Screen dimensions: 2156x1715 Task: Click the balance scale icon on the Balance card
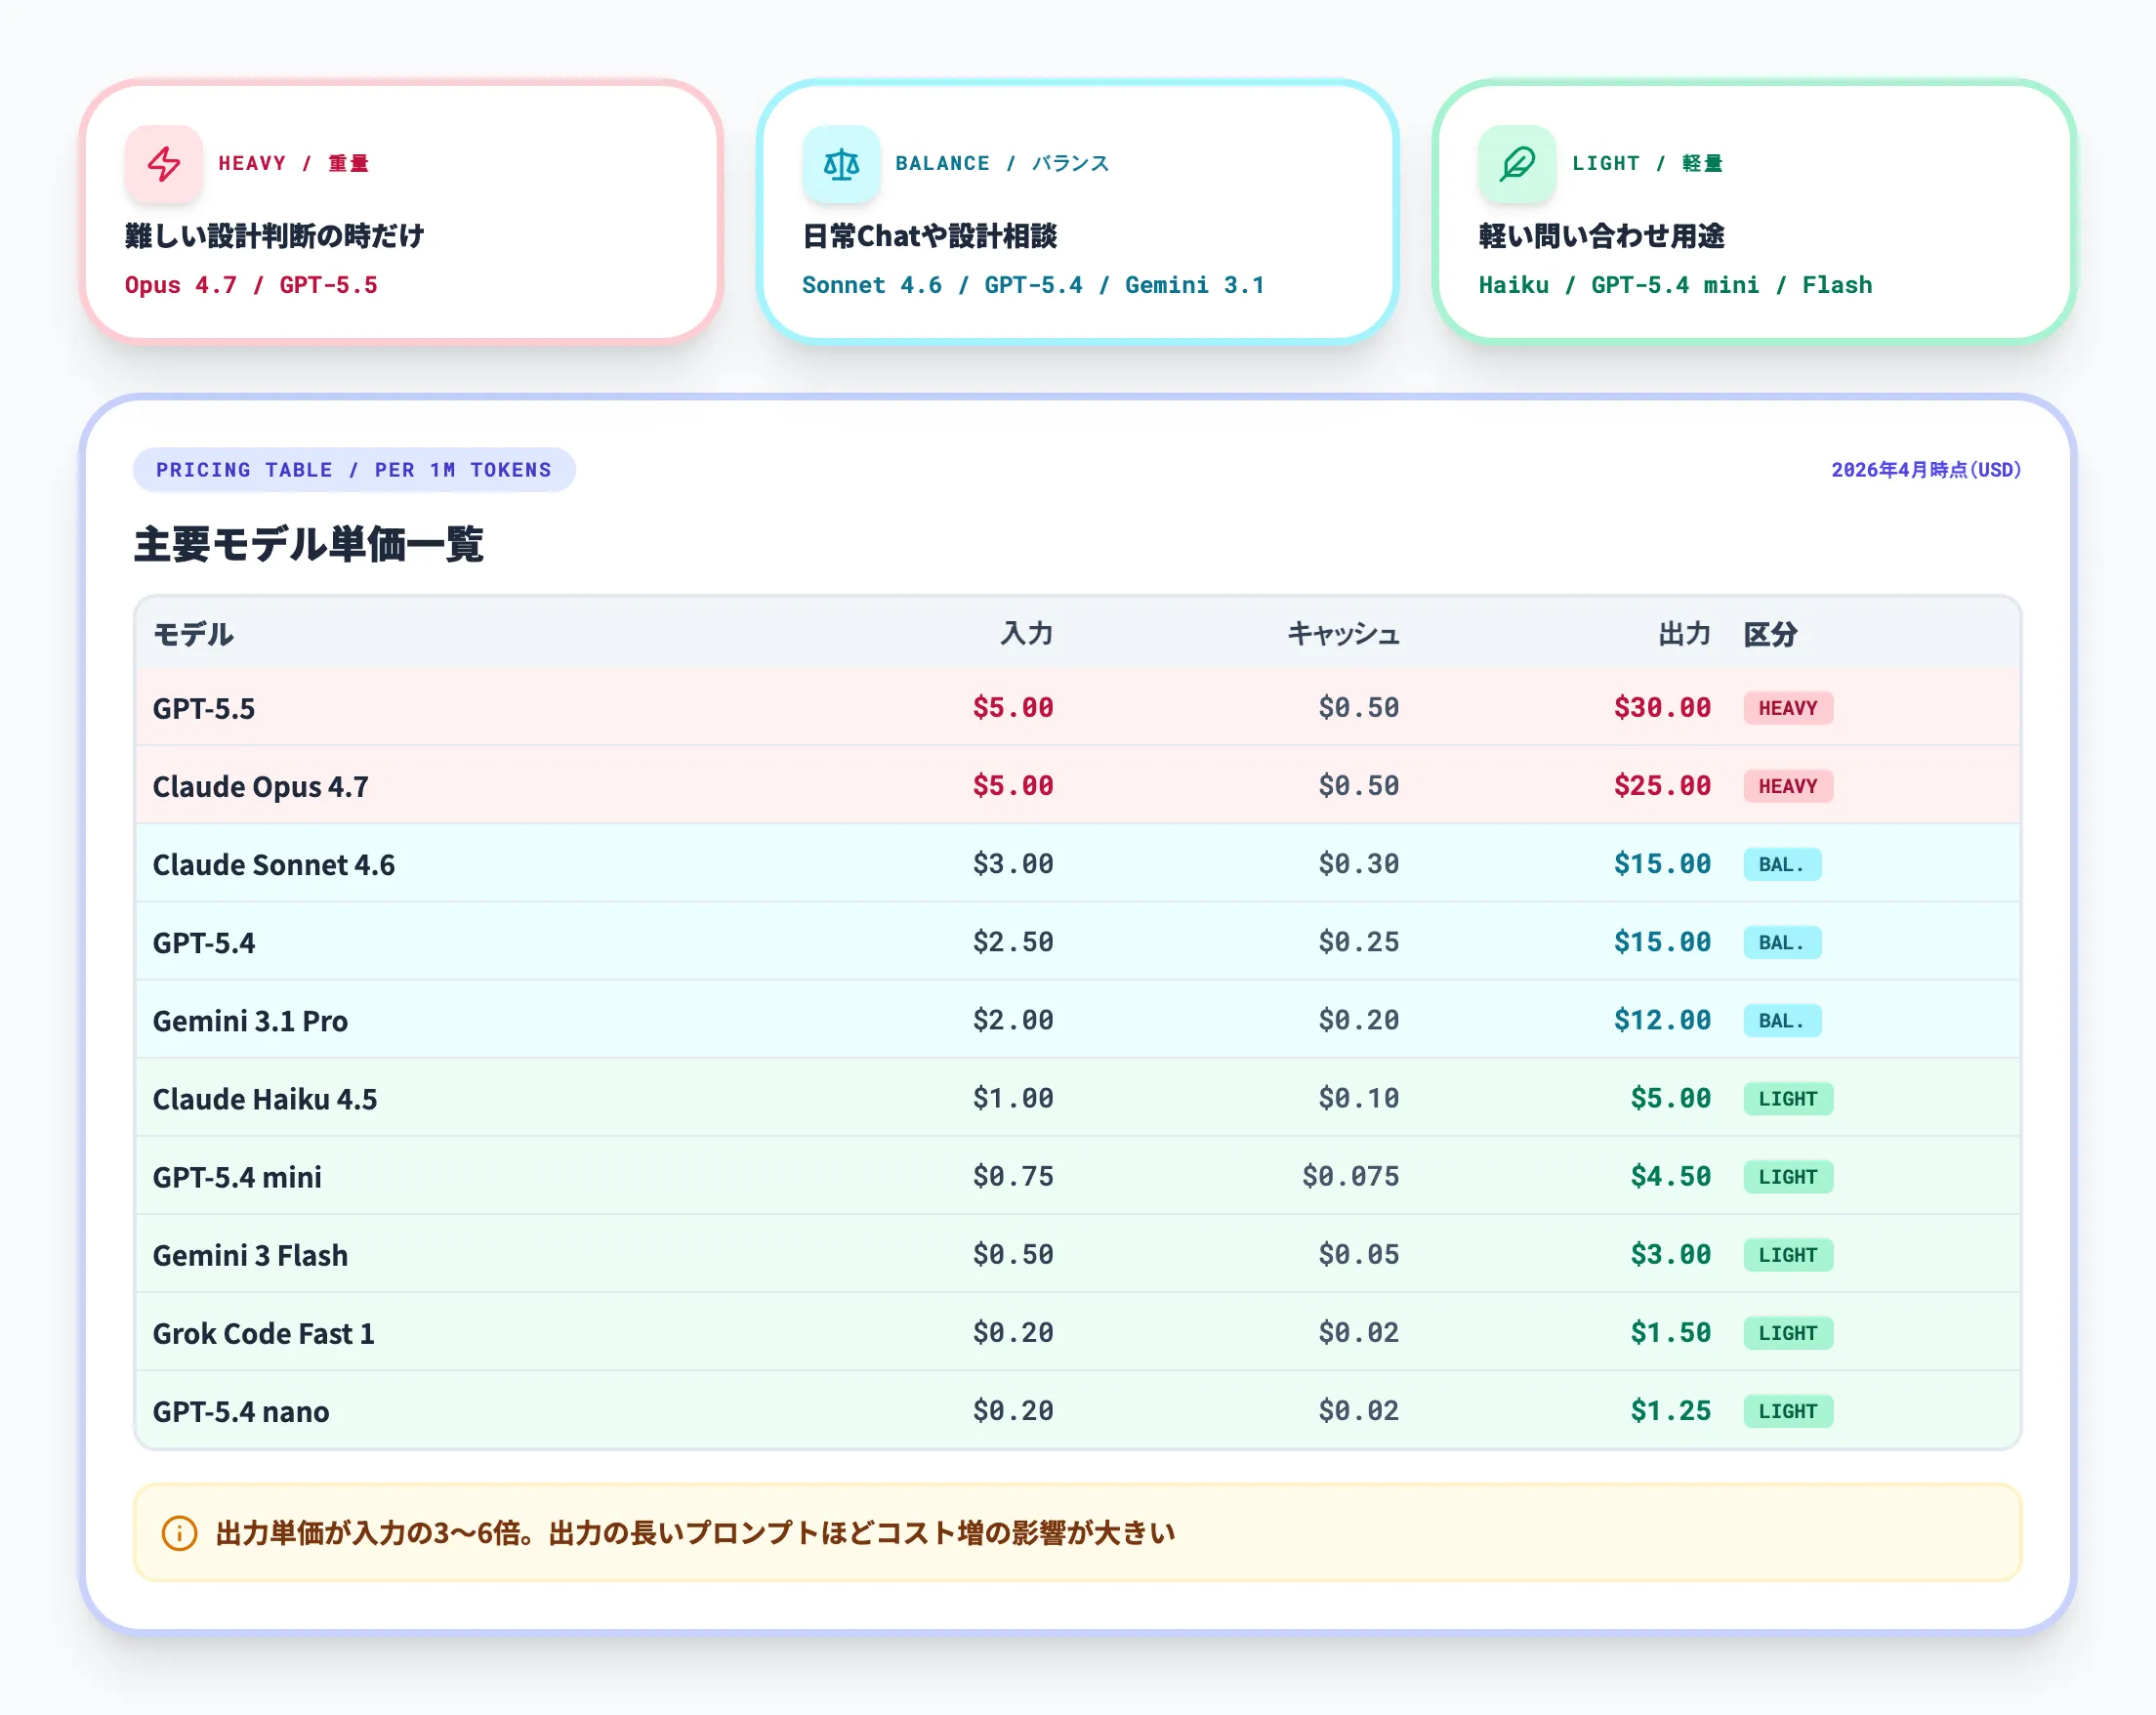[x=841, y=164]
